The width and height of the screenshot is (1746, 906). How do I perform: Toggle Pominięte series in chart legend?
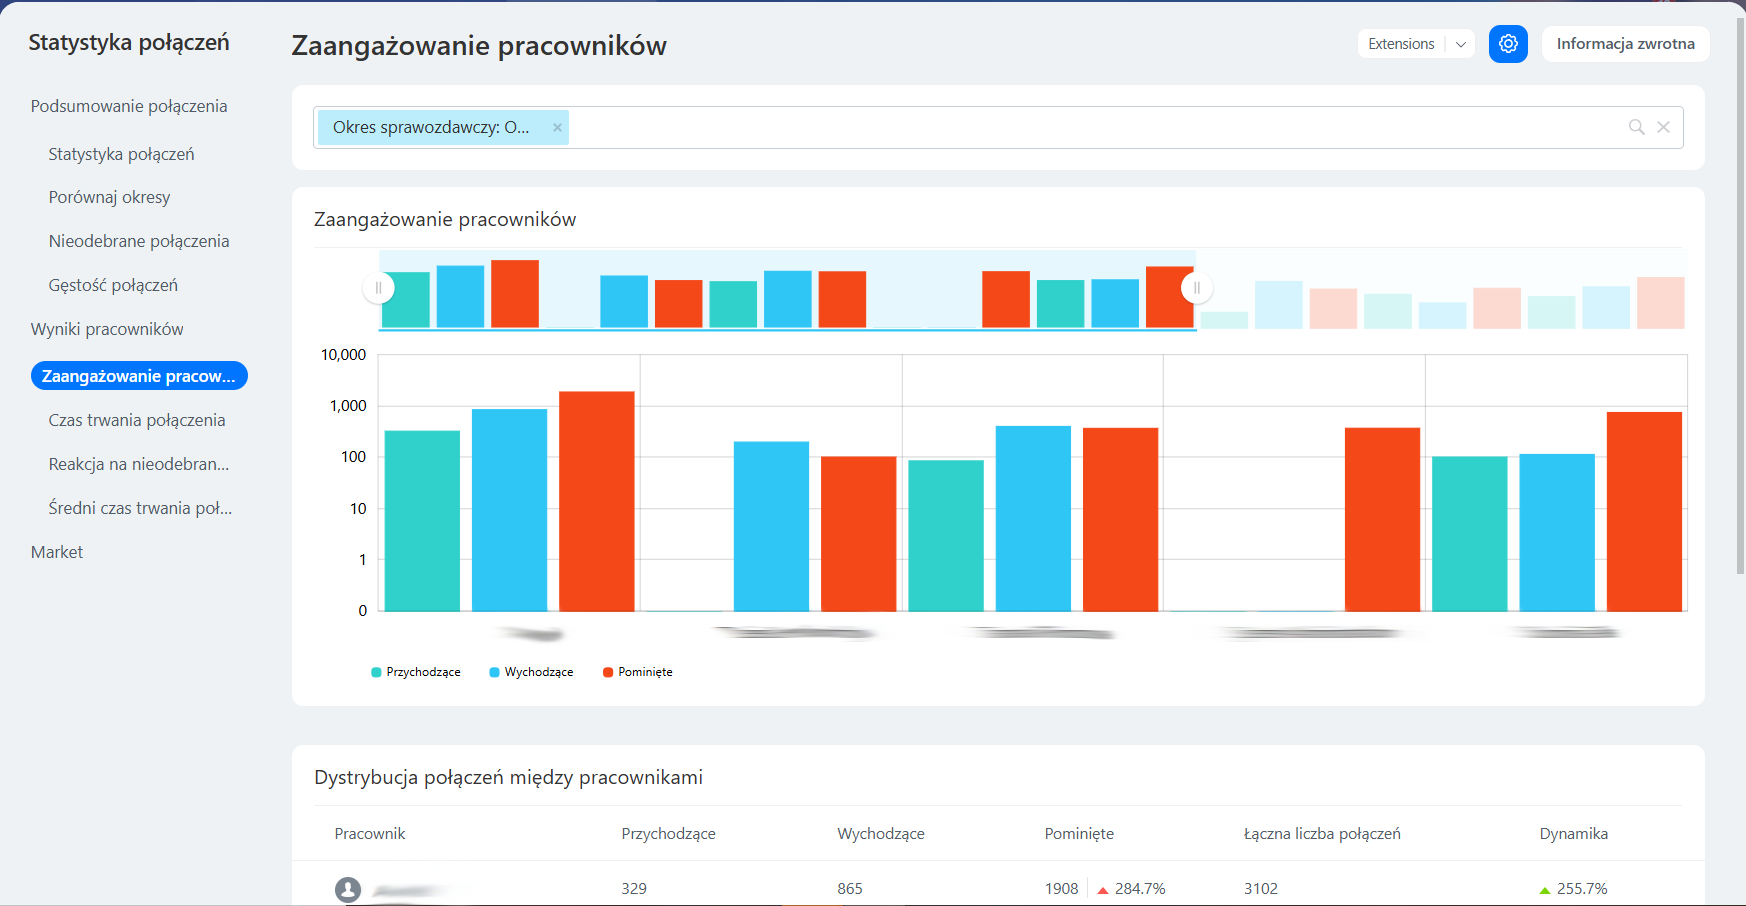click(638, 672)
